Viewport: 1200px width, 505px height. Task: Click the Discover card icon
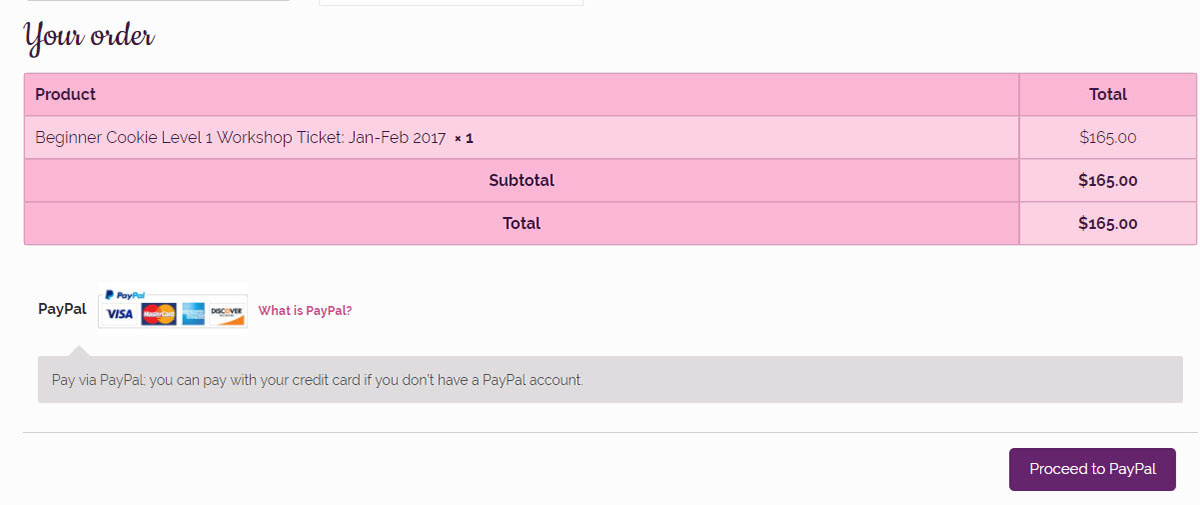tap(227, 314)
